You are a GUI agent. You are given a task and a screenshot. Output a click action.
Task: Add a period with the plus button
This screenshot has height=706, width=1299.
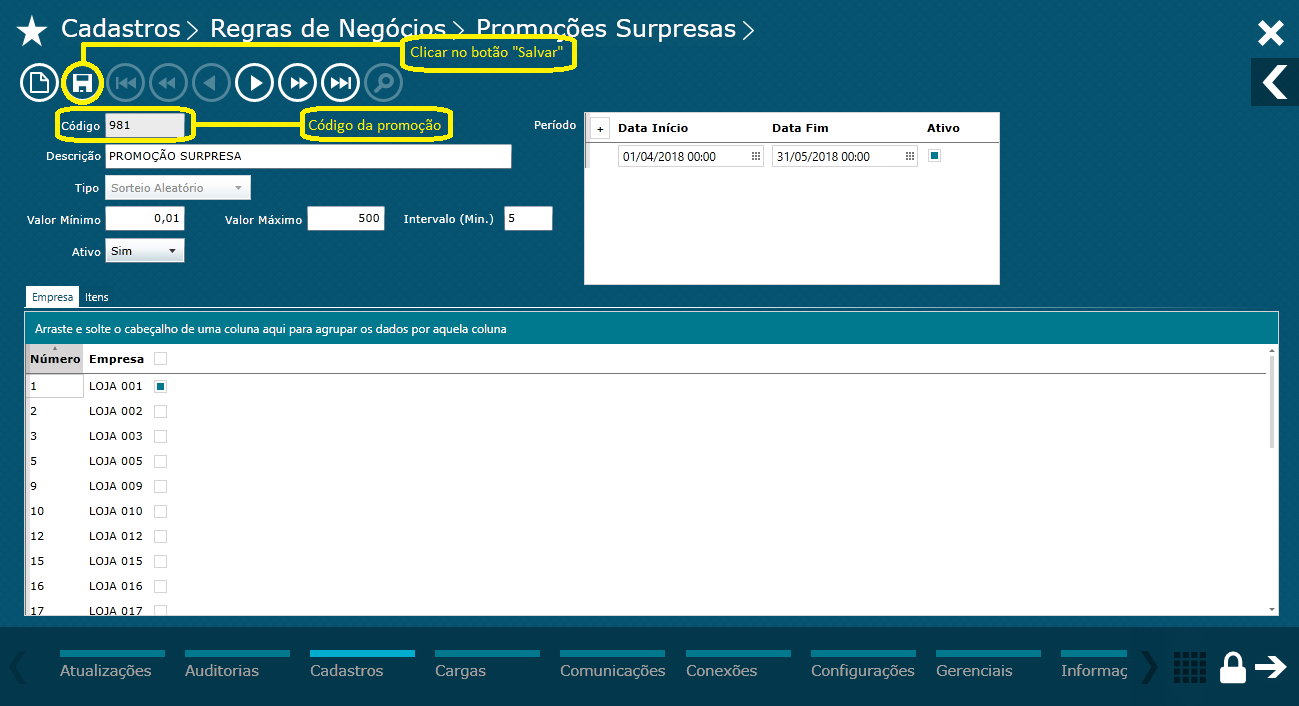600,129
